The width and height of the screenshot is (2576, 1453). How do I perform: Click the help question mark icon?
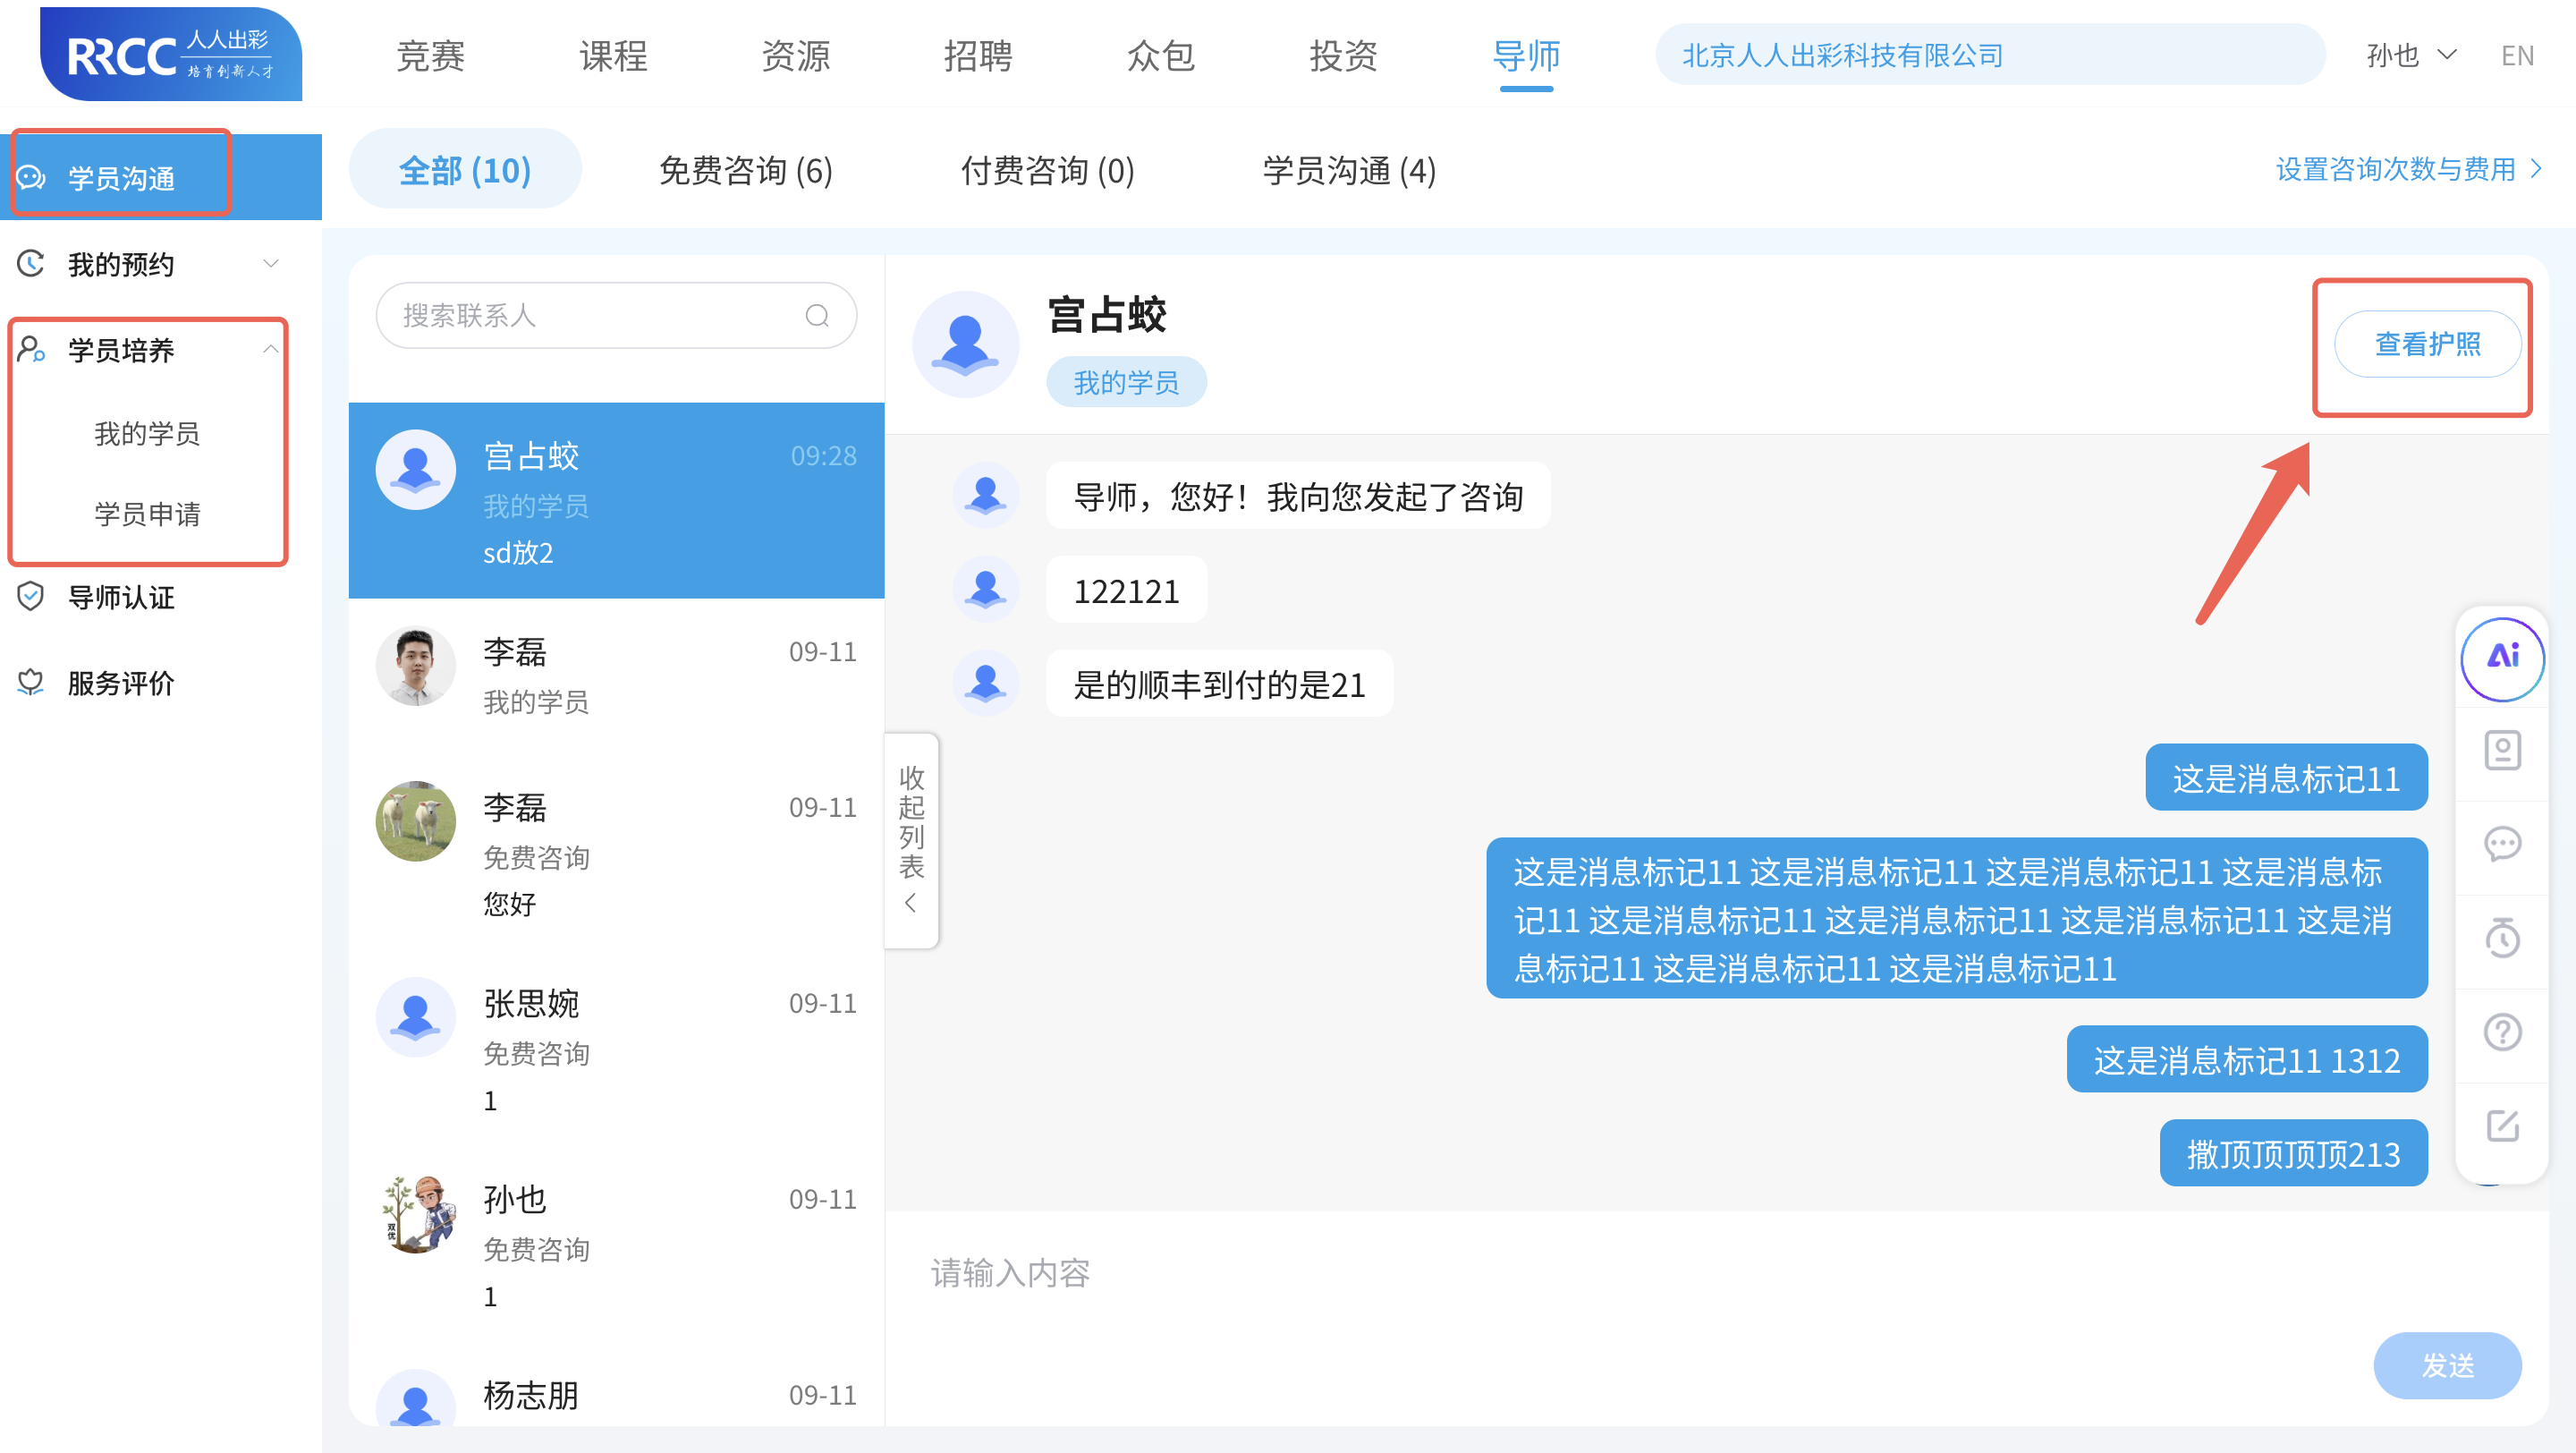pos(2502,1031)
